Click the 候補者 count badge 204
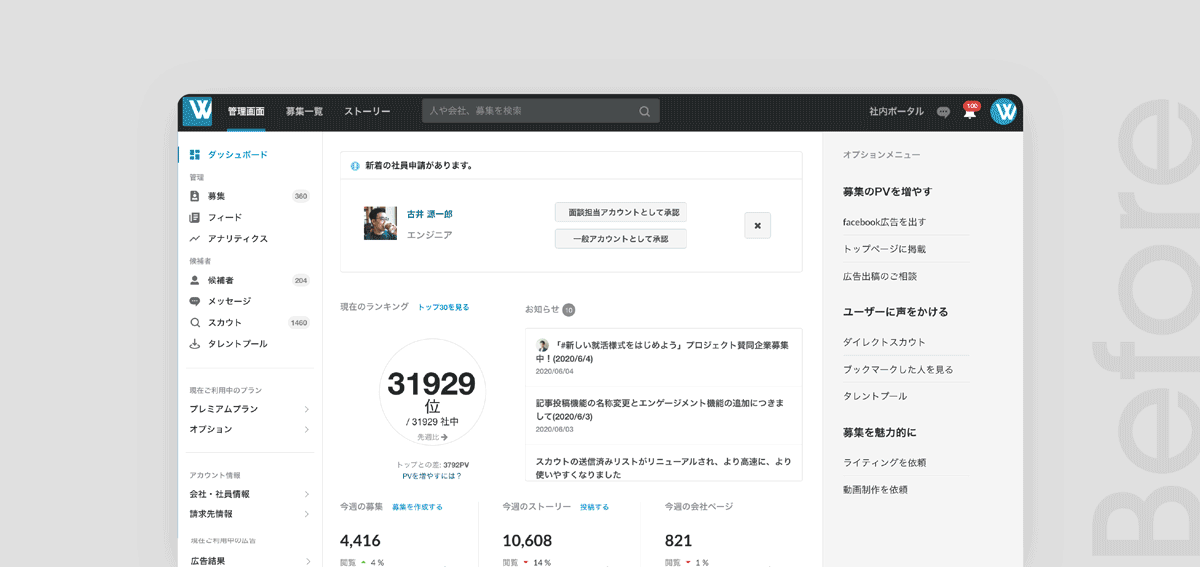Screen dimensions: 1200x567 (300, 281)
